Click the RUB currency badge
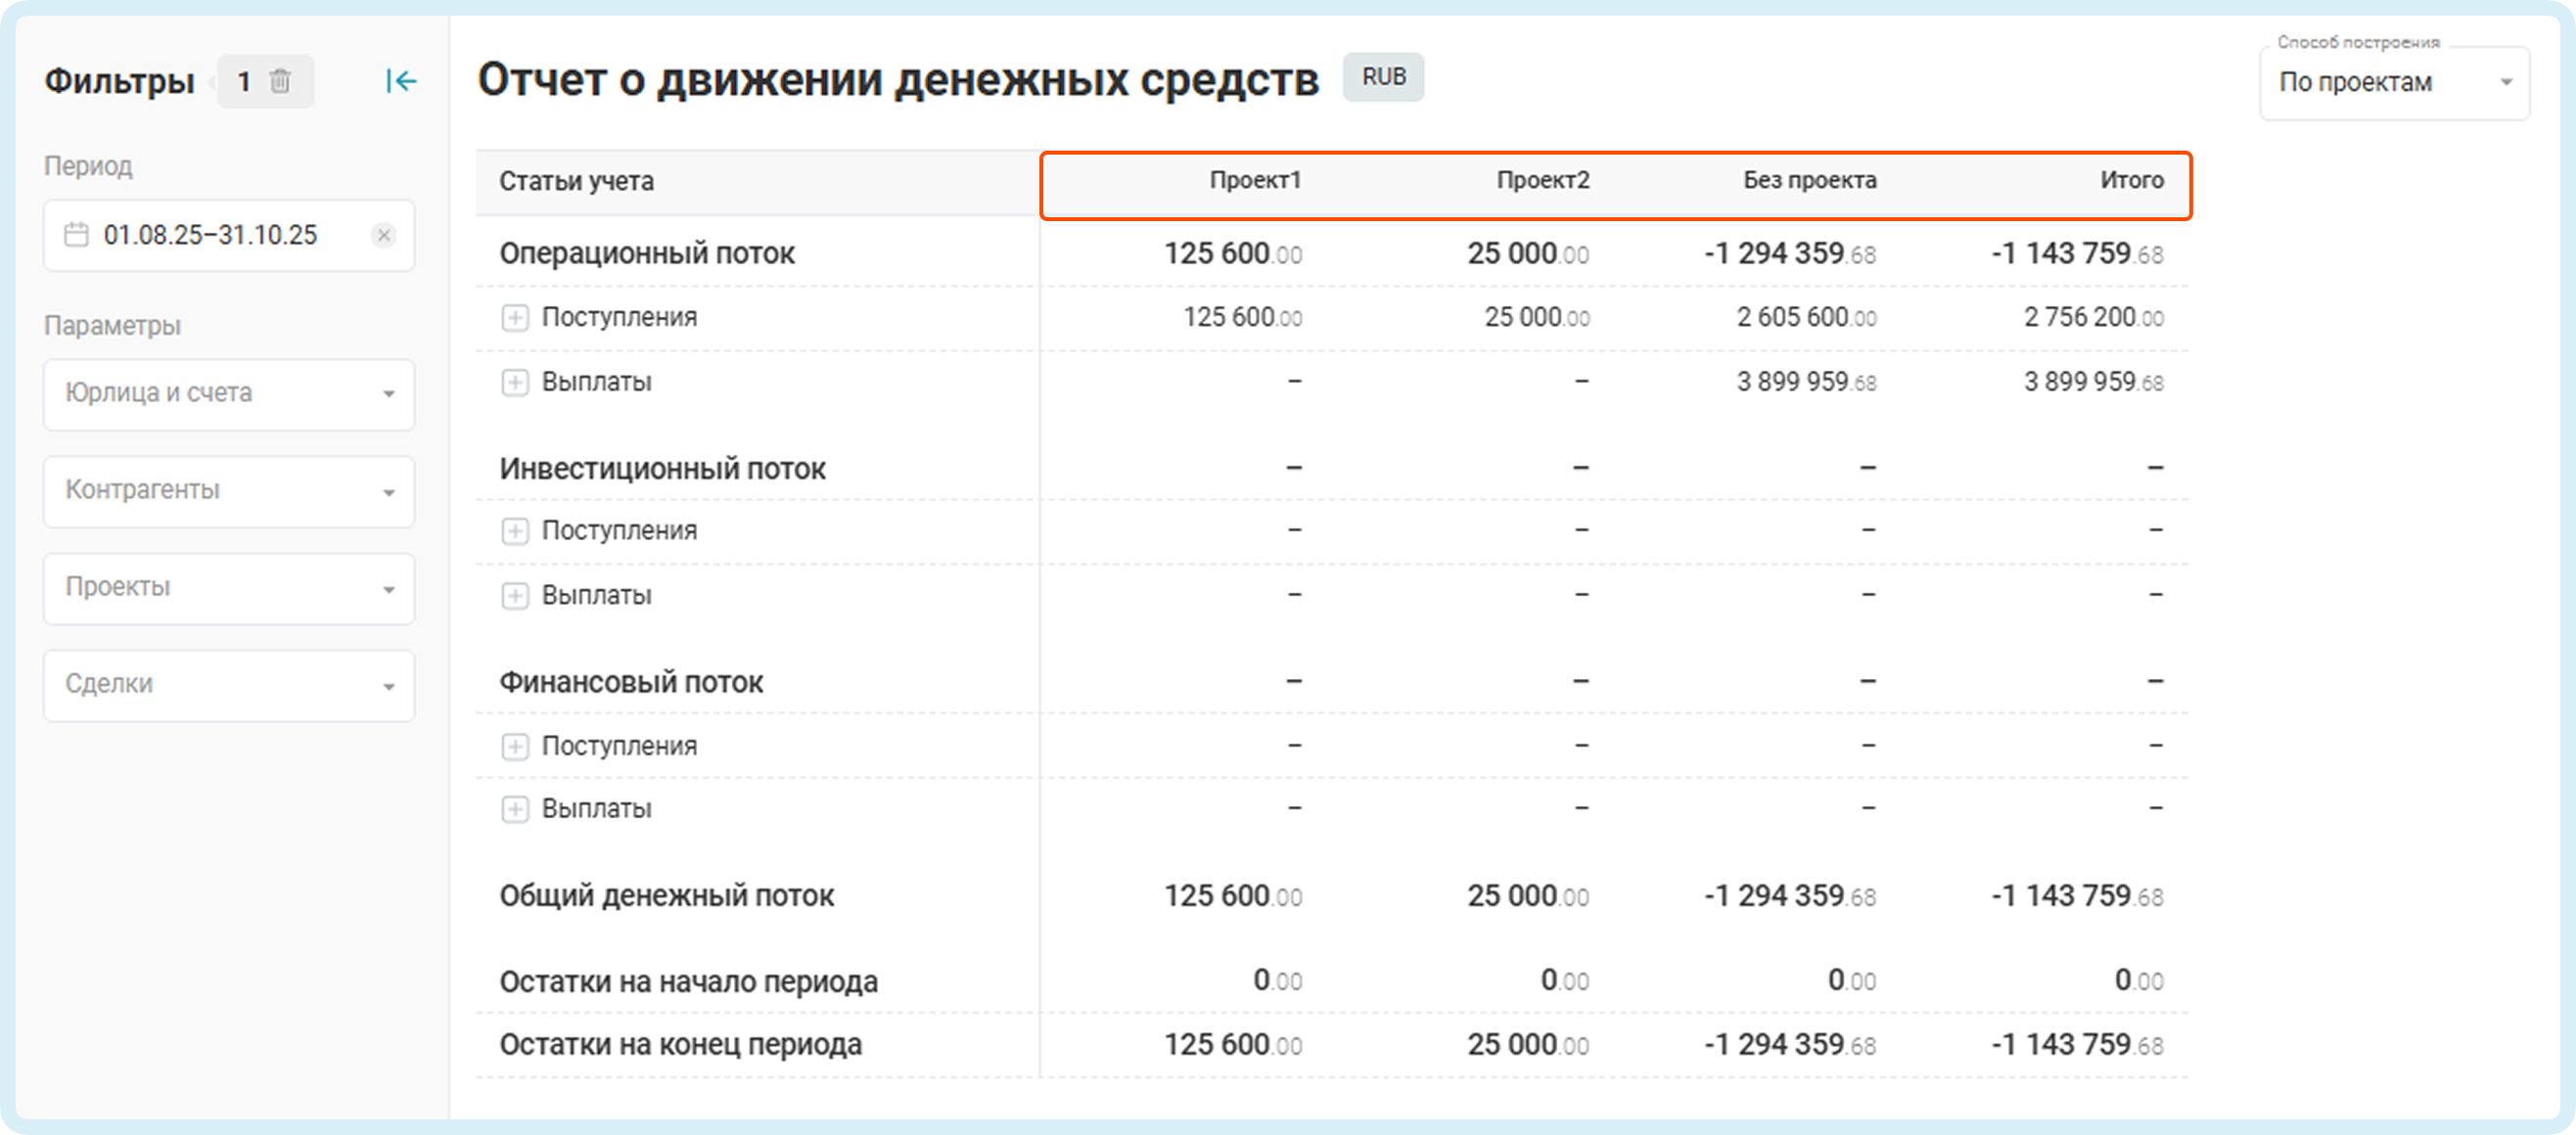This screenshot has width=2576, height=1135. [1383, 77]
